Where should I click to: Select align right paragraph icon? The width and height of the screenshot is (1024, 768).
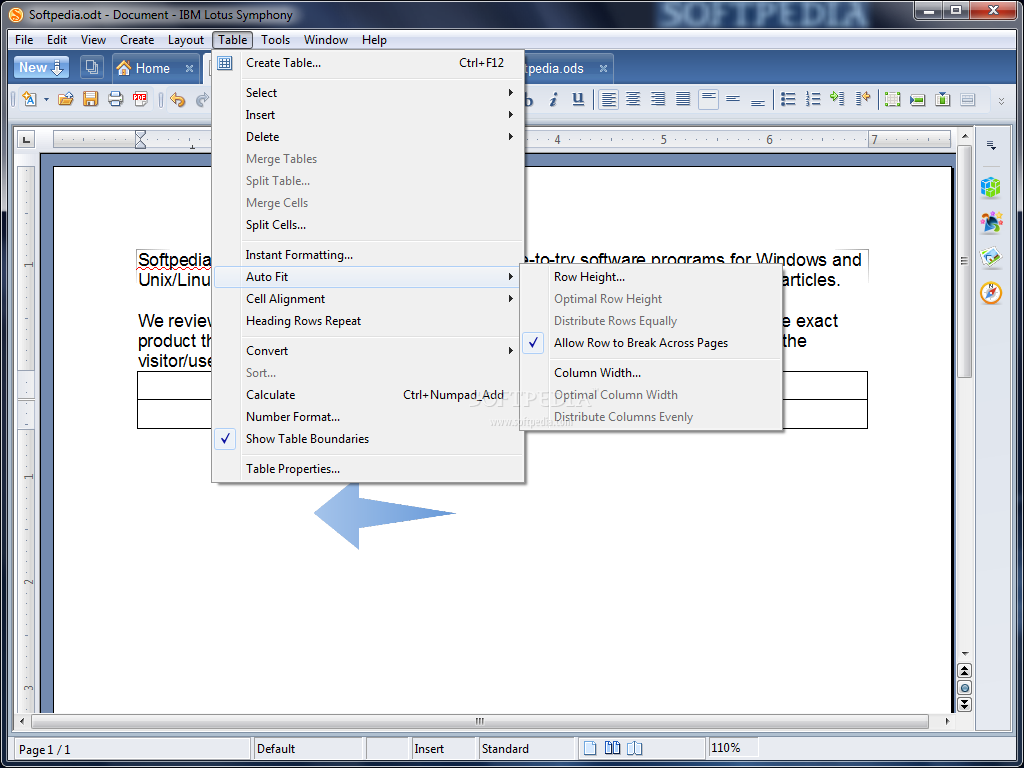click(x=658, y=99)
